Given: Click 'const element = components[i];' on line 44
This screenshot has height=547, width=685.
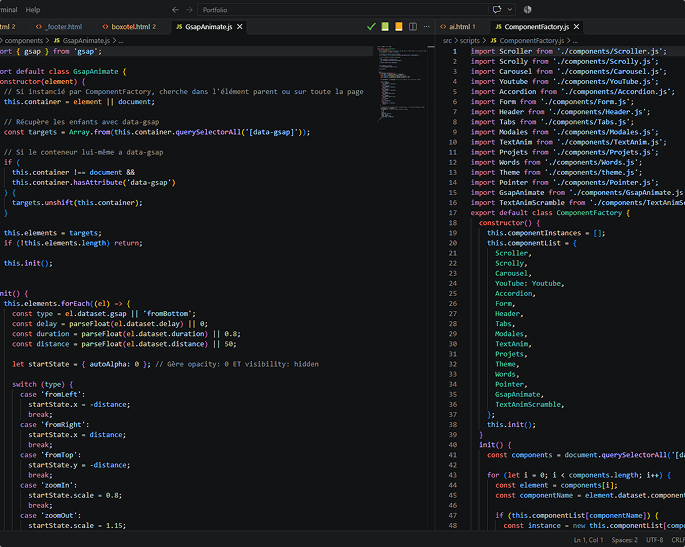Looking at the screenshot, I should tap(556, 485).
